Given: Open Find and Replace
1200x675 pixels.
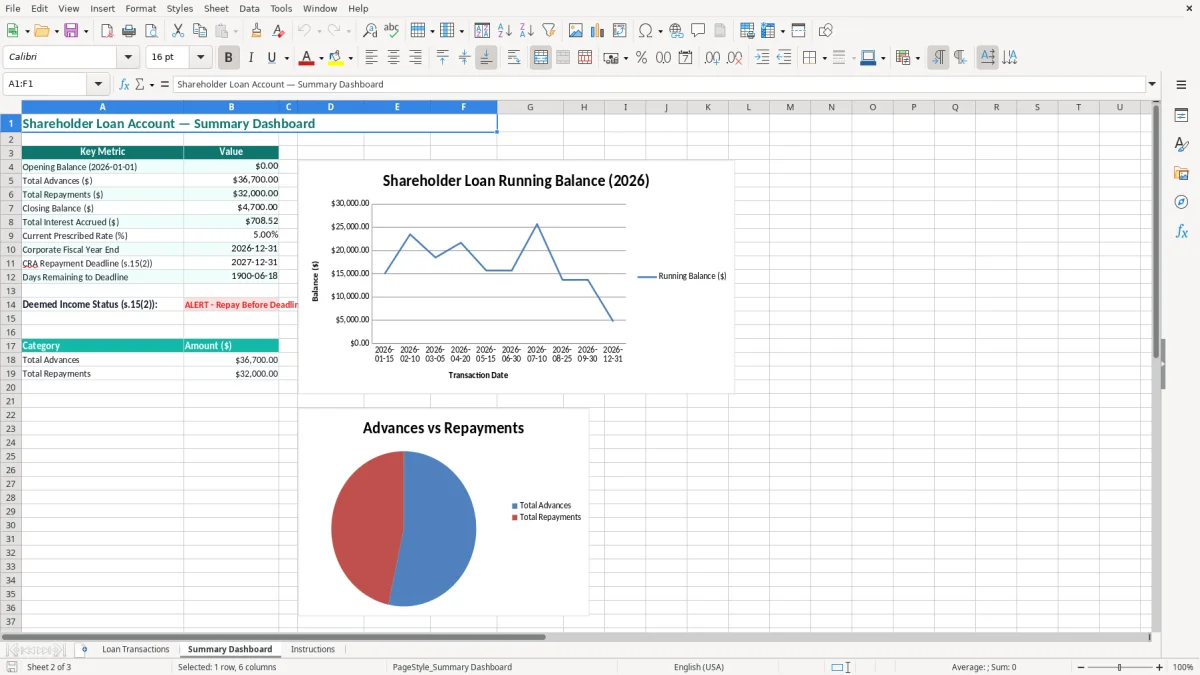Looking at the screenshot, I should (370, 31).
